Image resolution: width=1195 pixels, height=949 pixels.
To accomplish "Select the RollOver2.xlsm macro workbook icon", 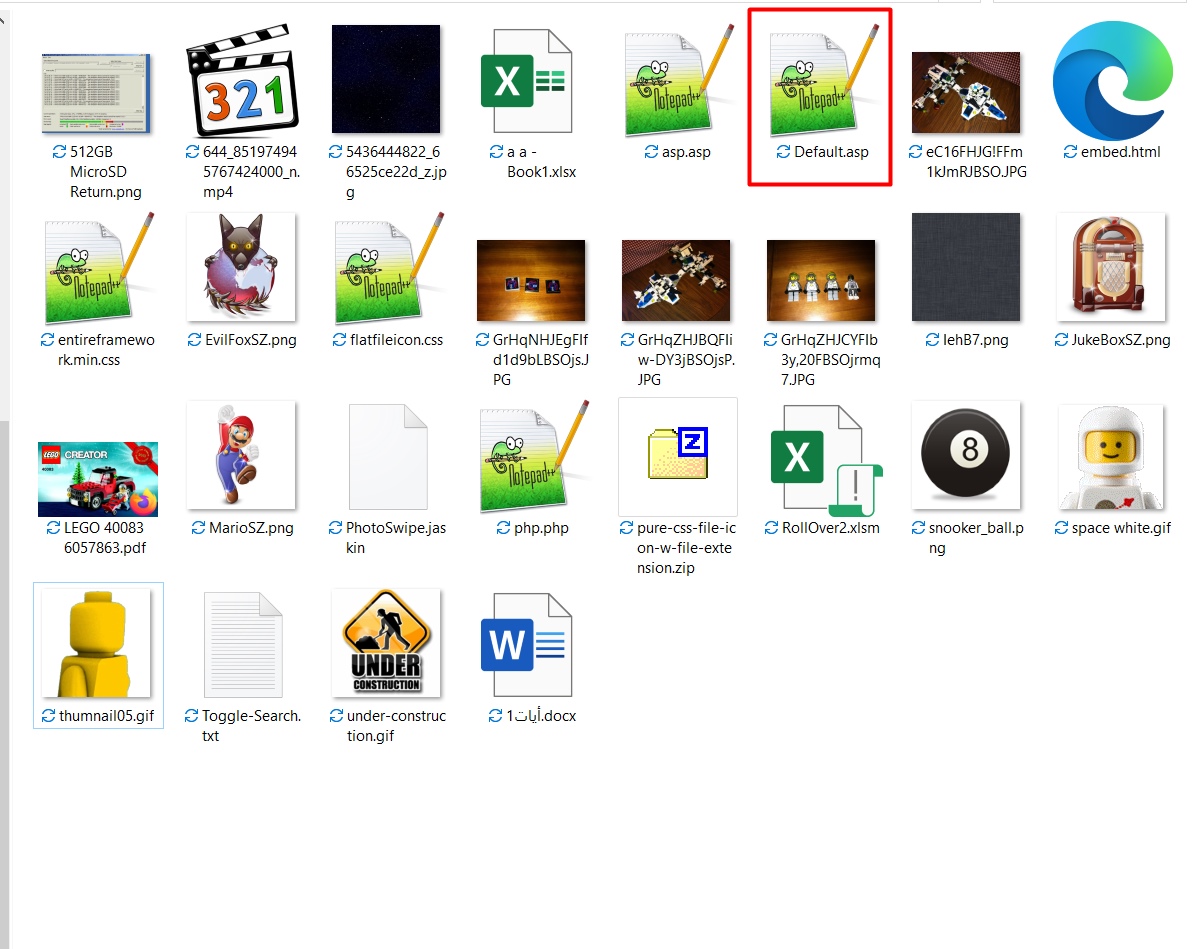I will (819, 457).
